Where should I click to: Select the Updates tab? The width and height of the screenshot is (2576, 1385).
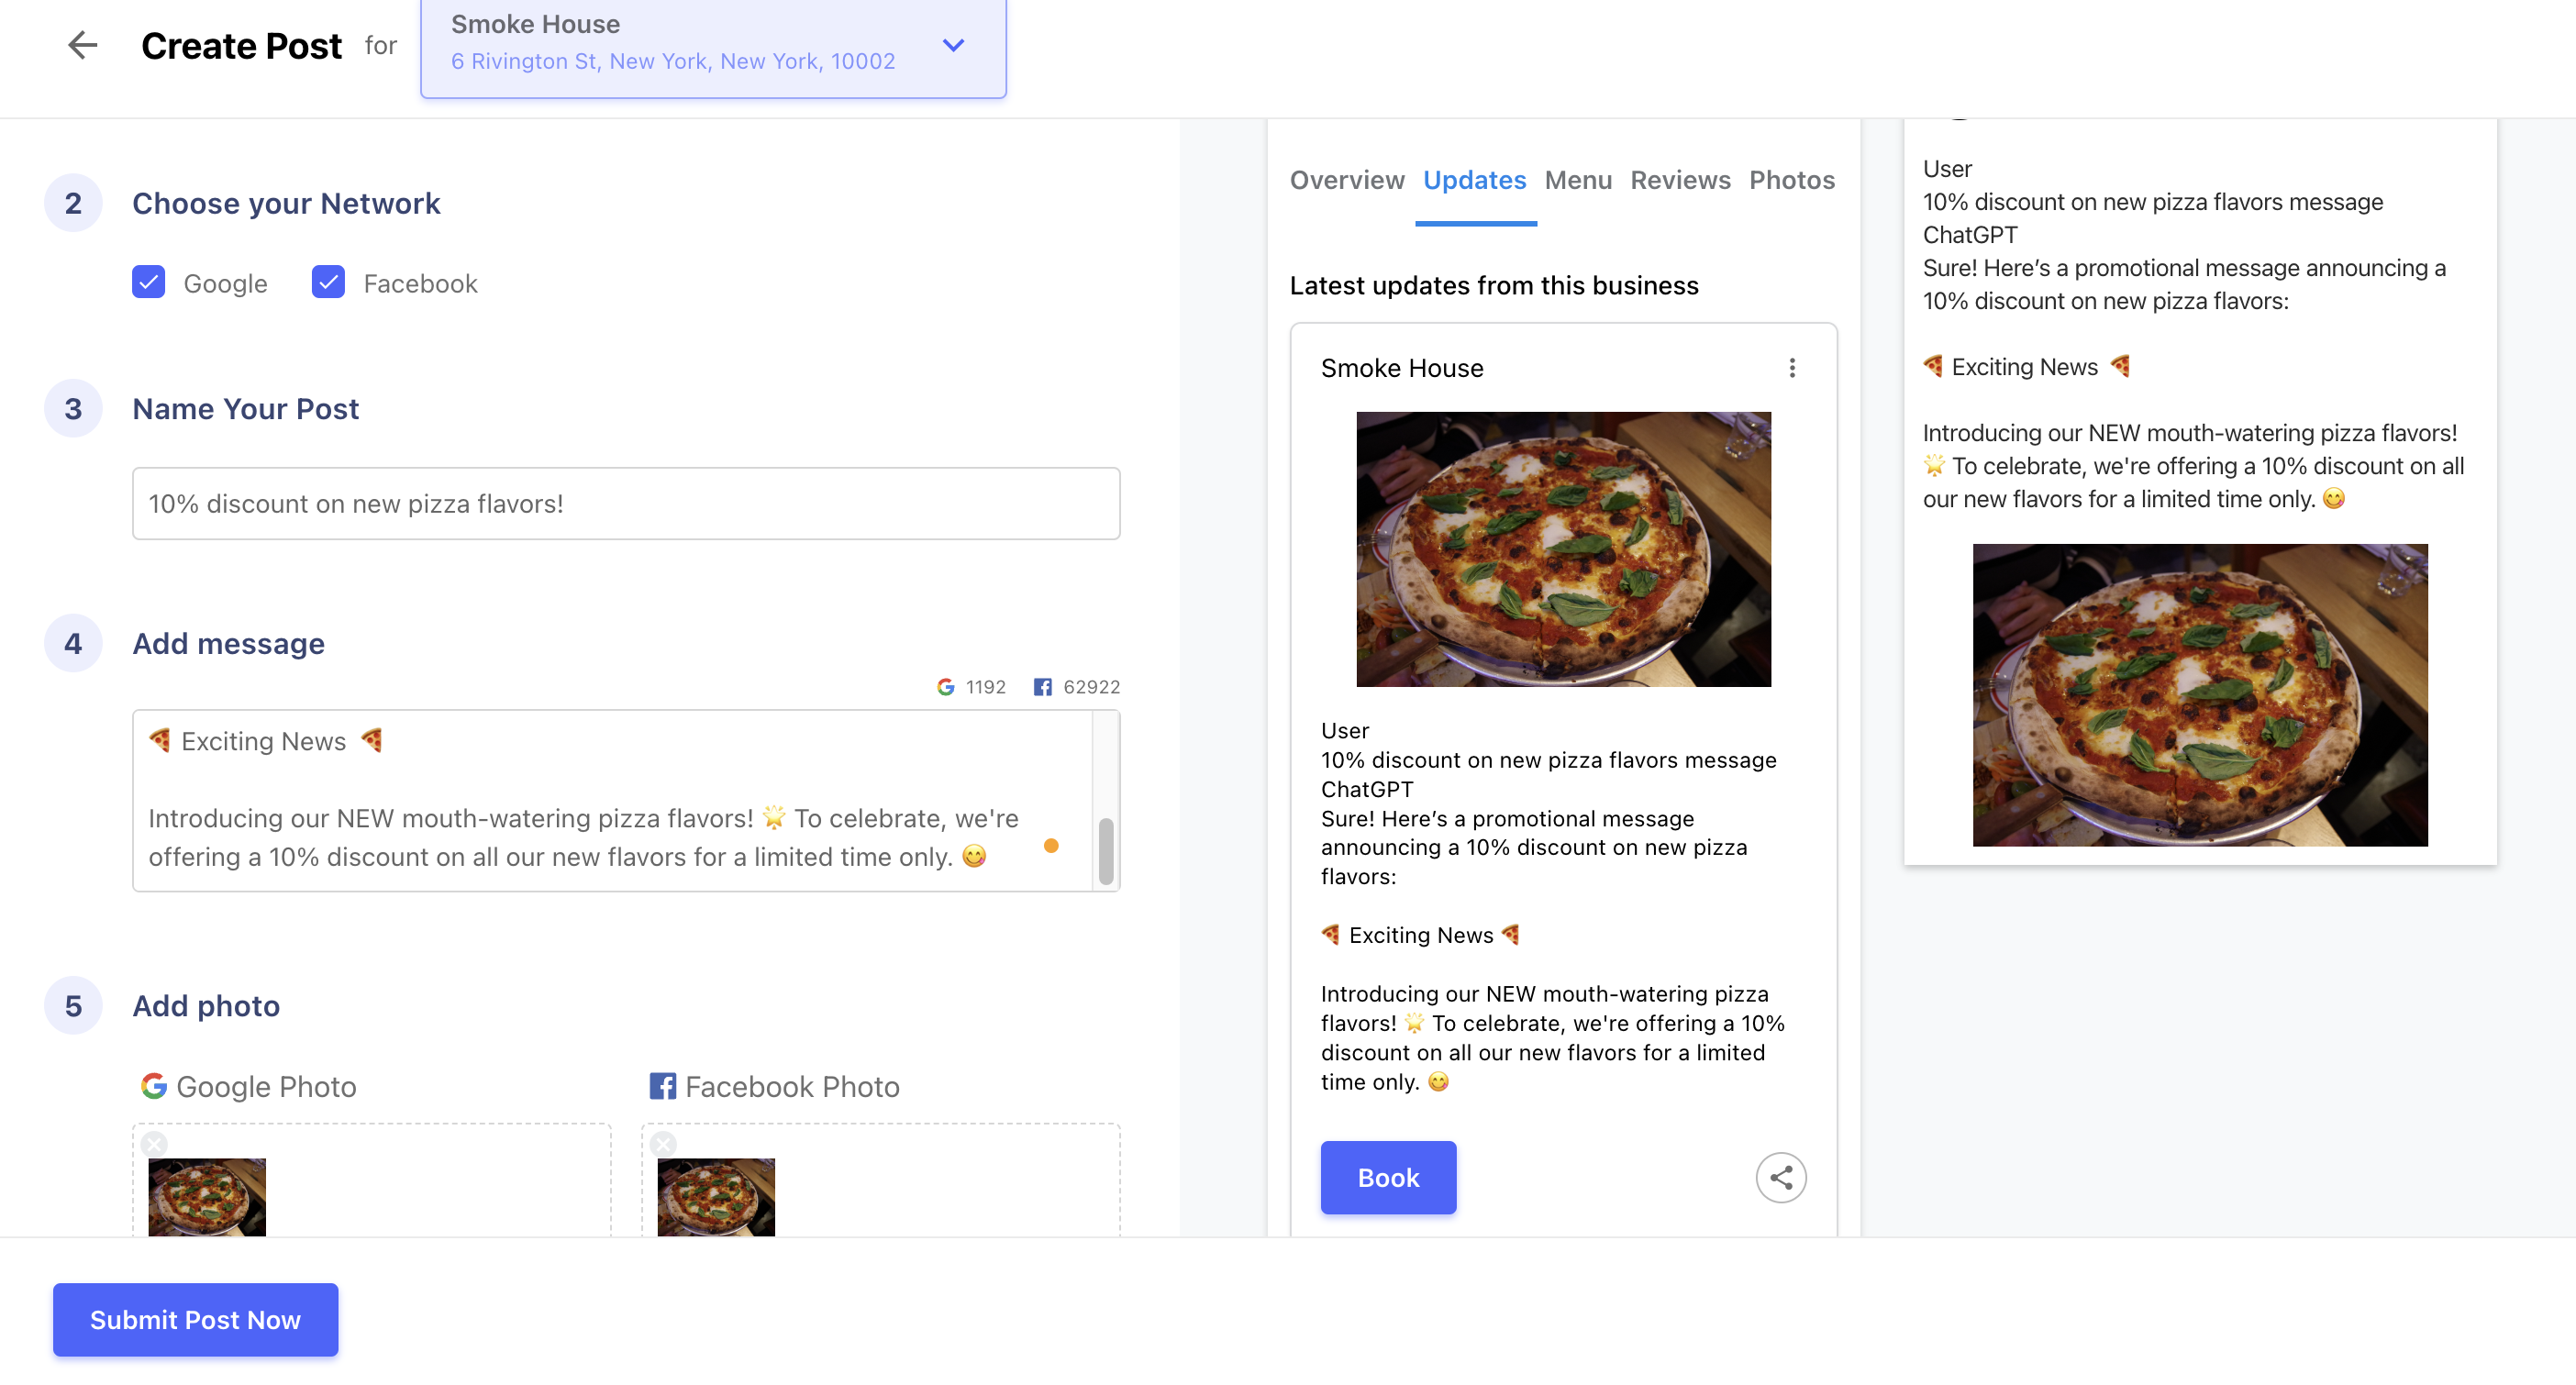(1474, 180)
